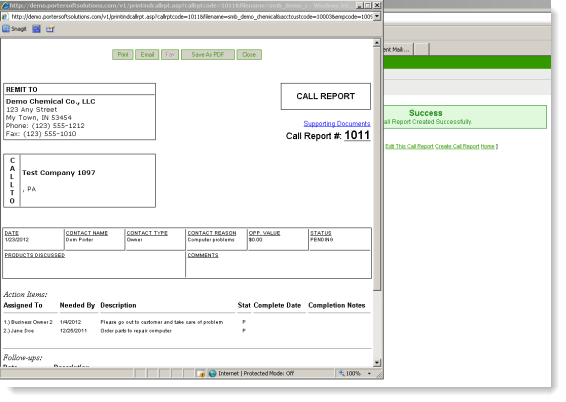Click the Save As PDF button
566x402 pixels.
(208, 54)
